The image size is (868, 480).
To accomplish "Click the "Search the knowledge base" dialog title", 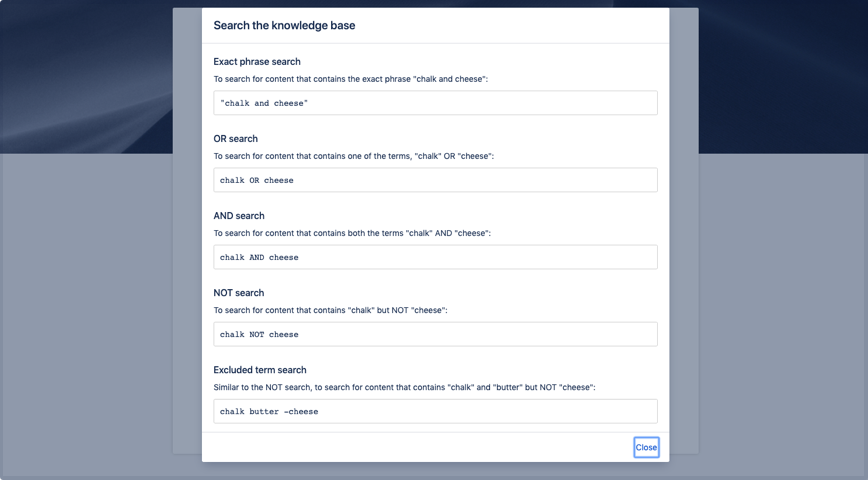I will coord(284,25).
